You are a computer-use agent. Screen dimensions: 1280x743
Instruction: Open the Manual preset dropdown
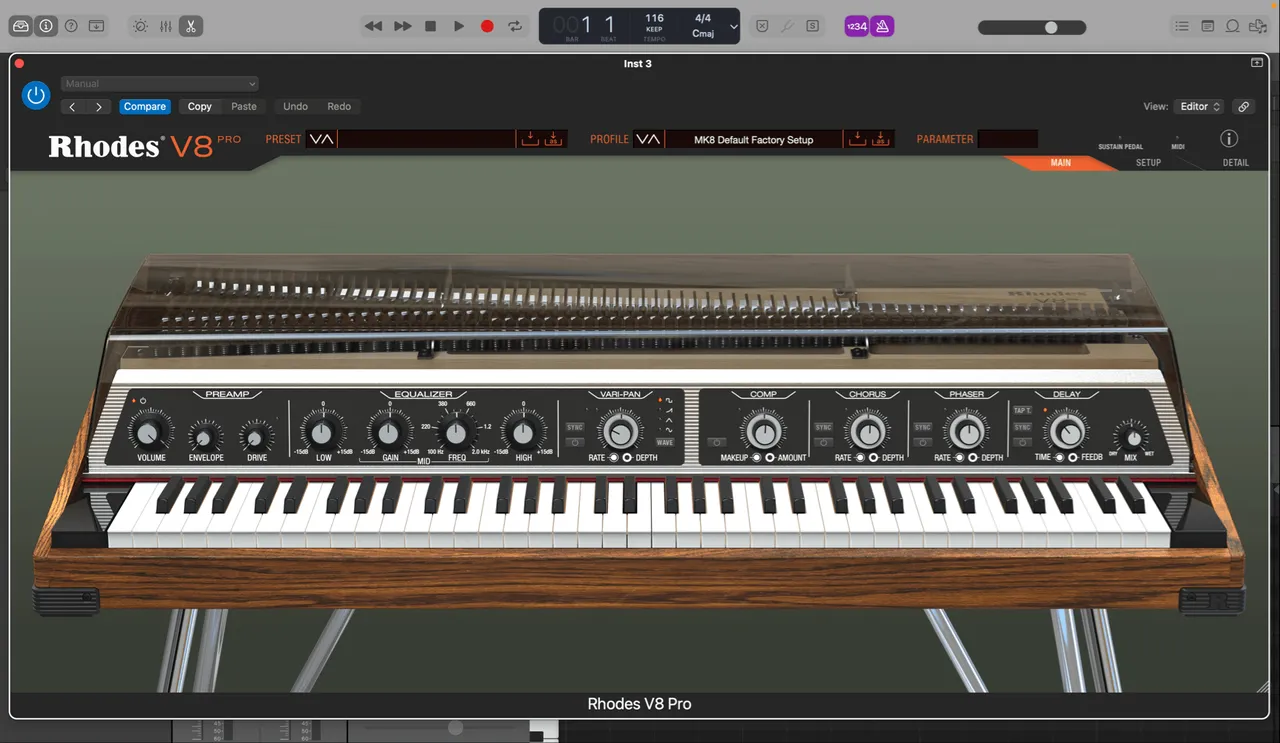(x=160, y=84)
